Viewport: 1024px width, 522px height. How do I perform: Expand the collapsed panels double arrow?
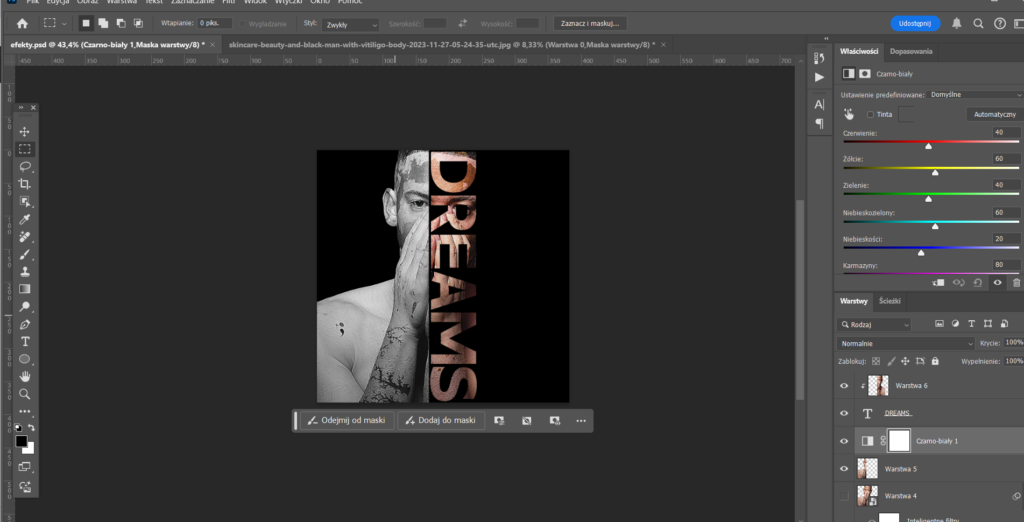click(x=827, y=38)
